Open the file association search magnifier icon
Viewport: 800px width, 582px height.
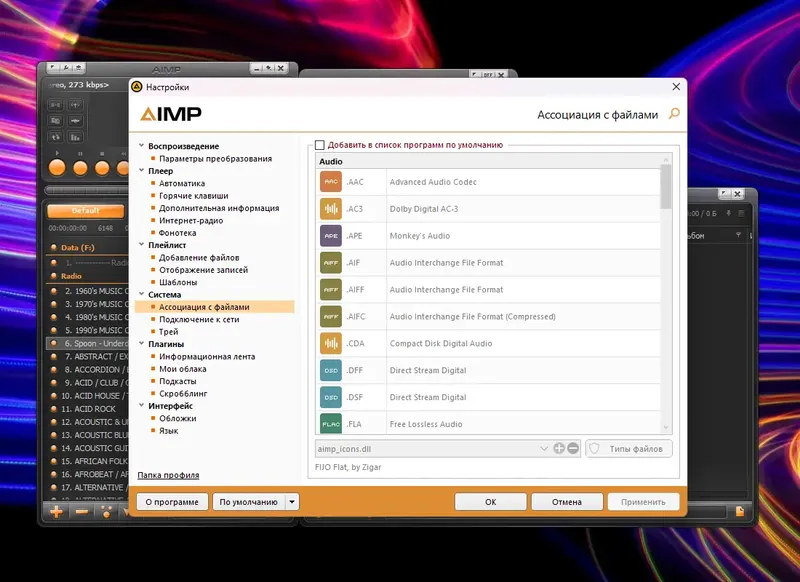click(672, 114)
